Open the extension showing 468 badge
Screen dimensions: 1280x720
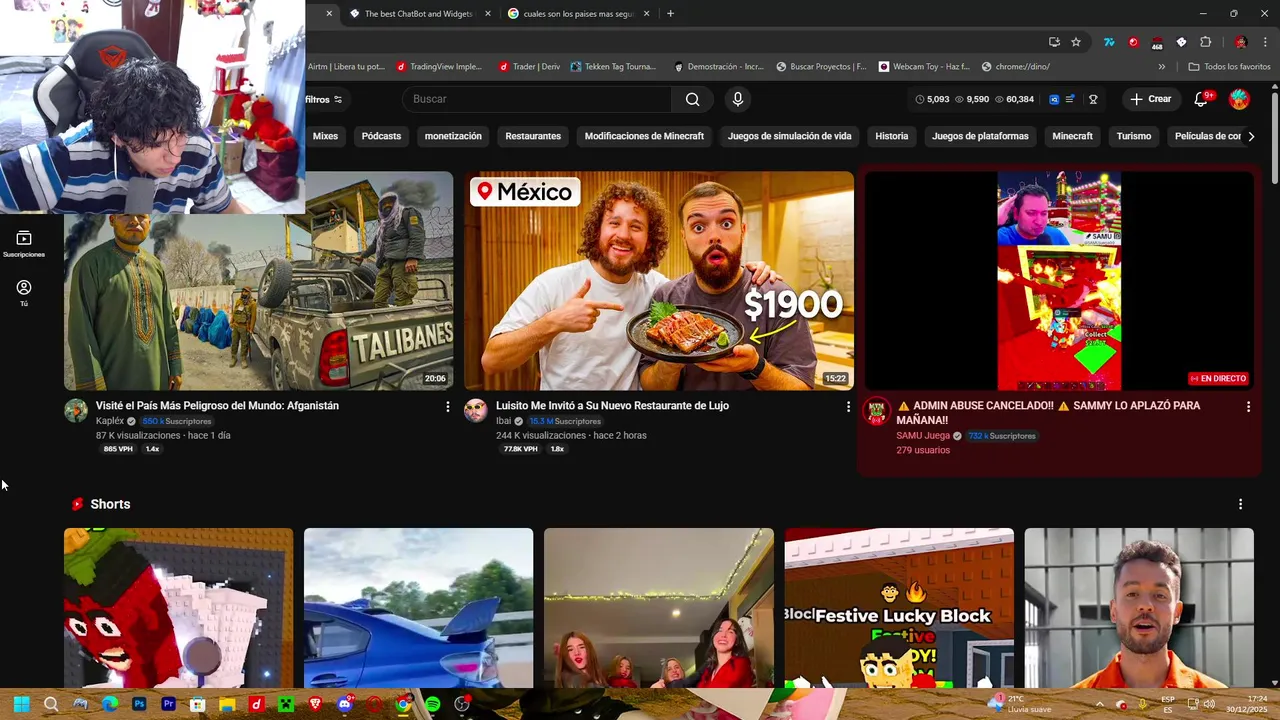pyautogui.click(x=1157, y=43)
